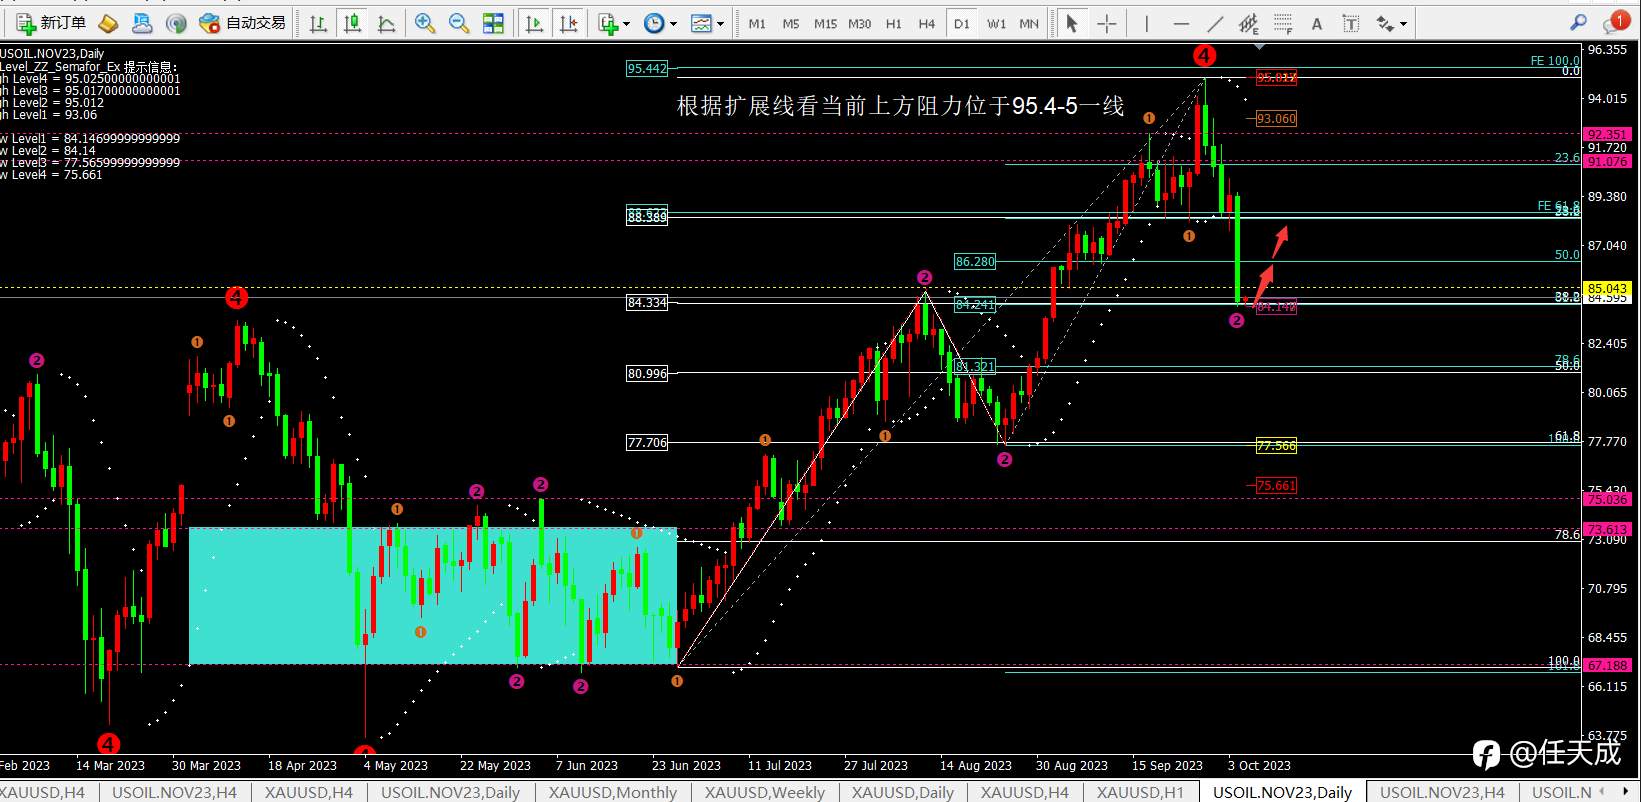Click the 95.442 price label on chart
Screen dimensions: 1641x802
[x=647, y=68]
